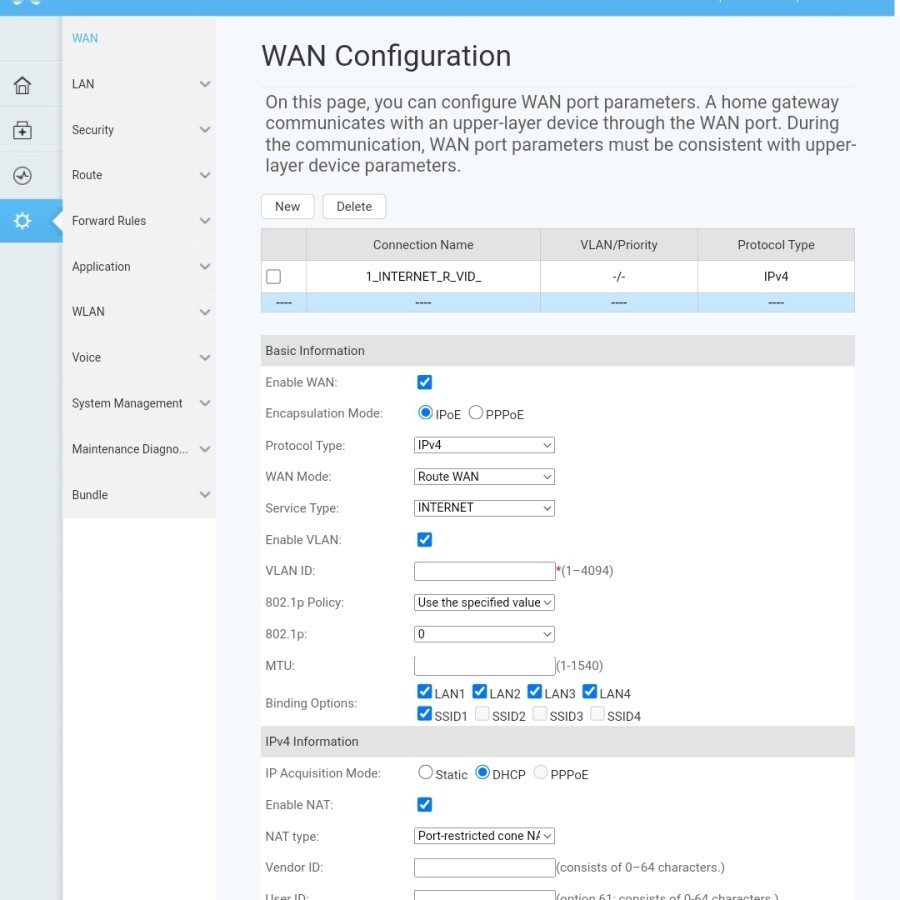
Task: Select the IPoE encapsulation radio button
Action: [x=425, y=413]
